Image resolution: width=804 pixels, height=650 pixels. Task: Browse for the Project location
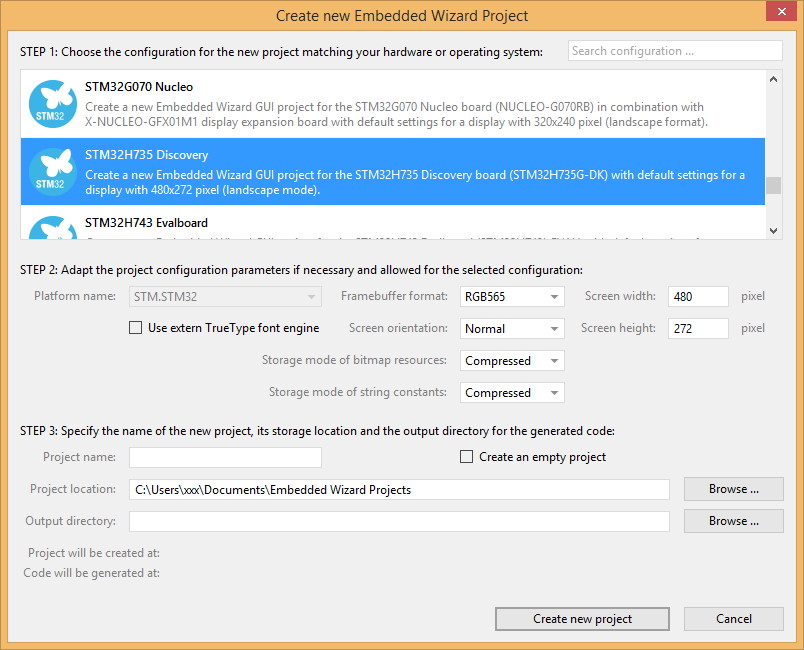(733, 489)
